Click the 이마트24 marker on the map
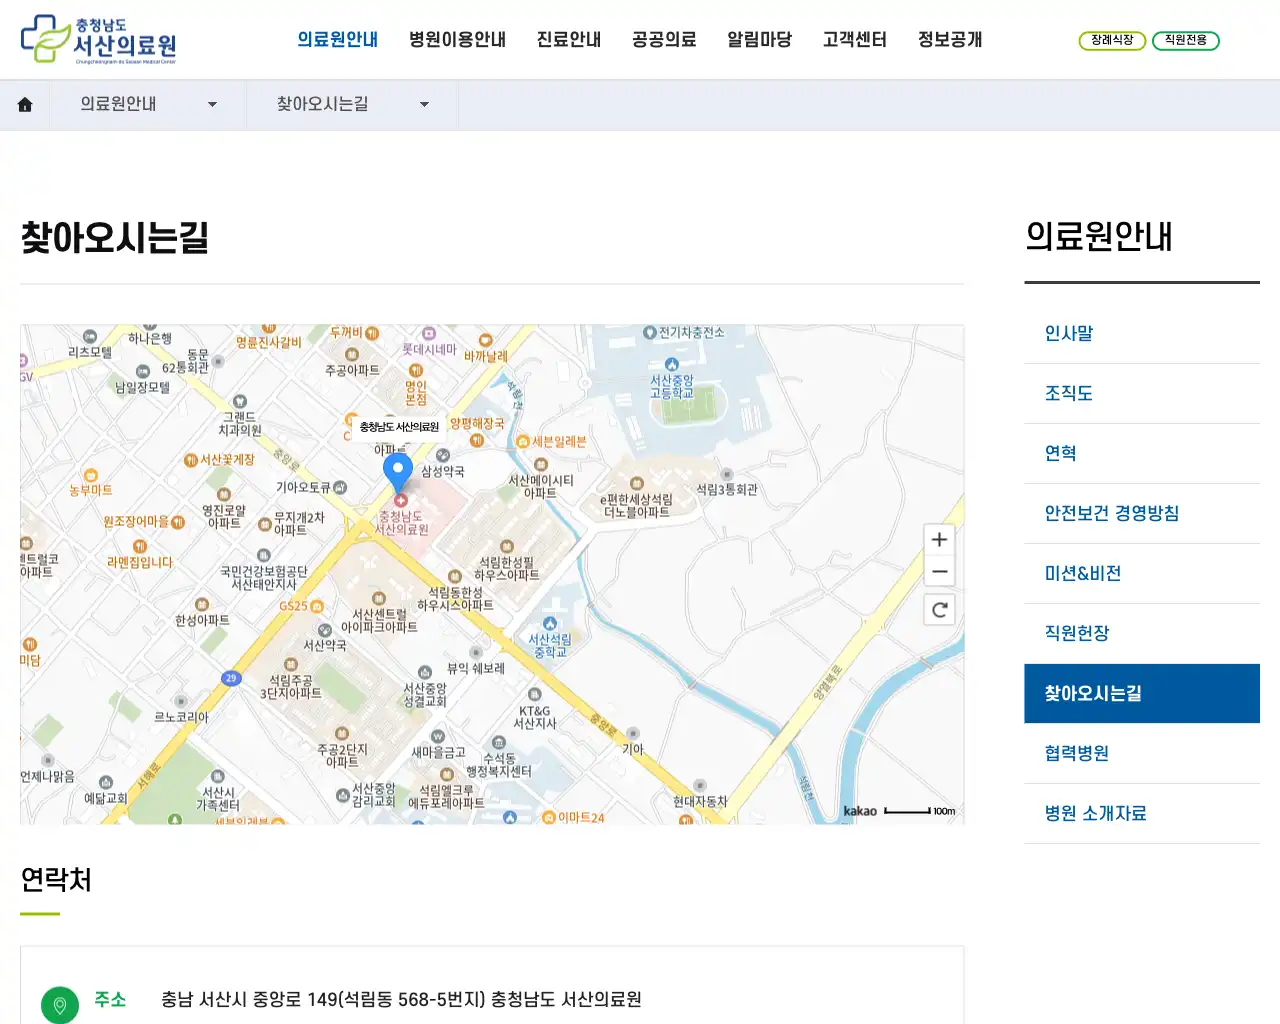1280x1024 pixels. pyautogui.click(x=574, y=817)
